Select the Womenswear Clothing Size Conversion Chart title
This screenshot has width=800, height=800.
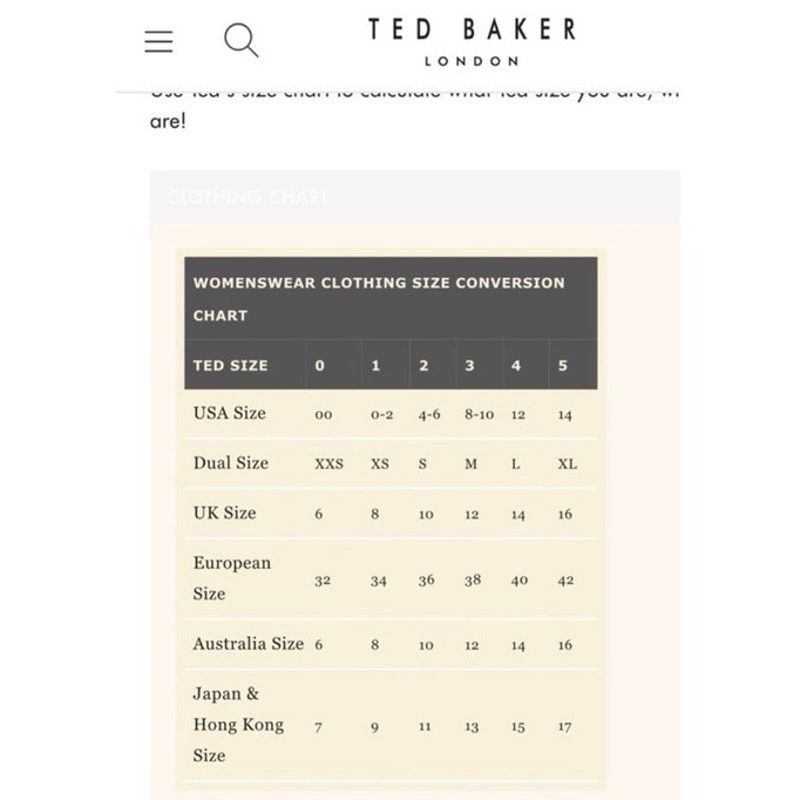point(379,299)
